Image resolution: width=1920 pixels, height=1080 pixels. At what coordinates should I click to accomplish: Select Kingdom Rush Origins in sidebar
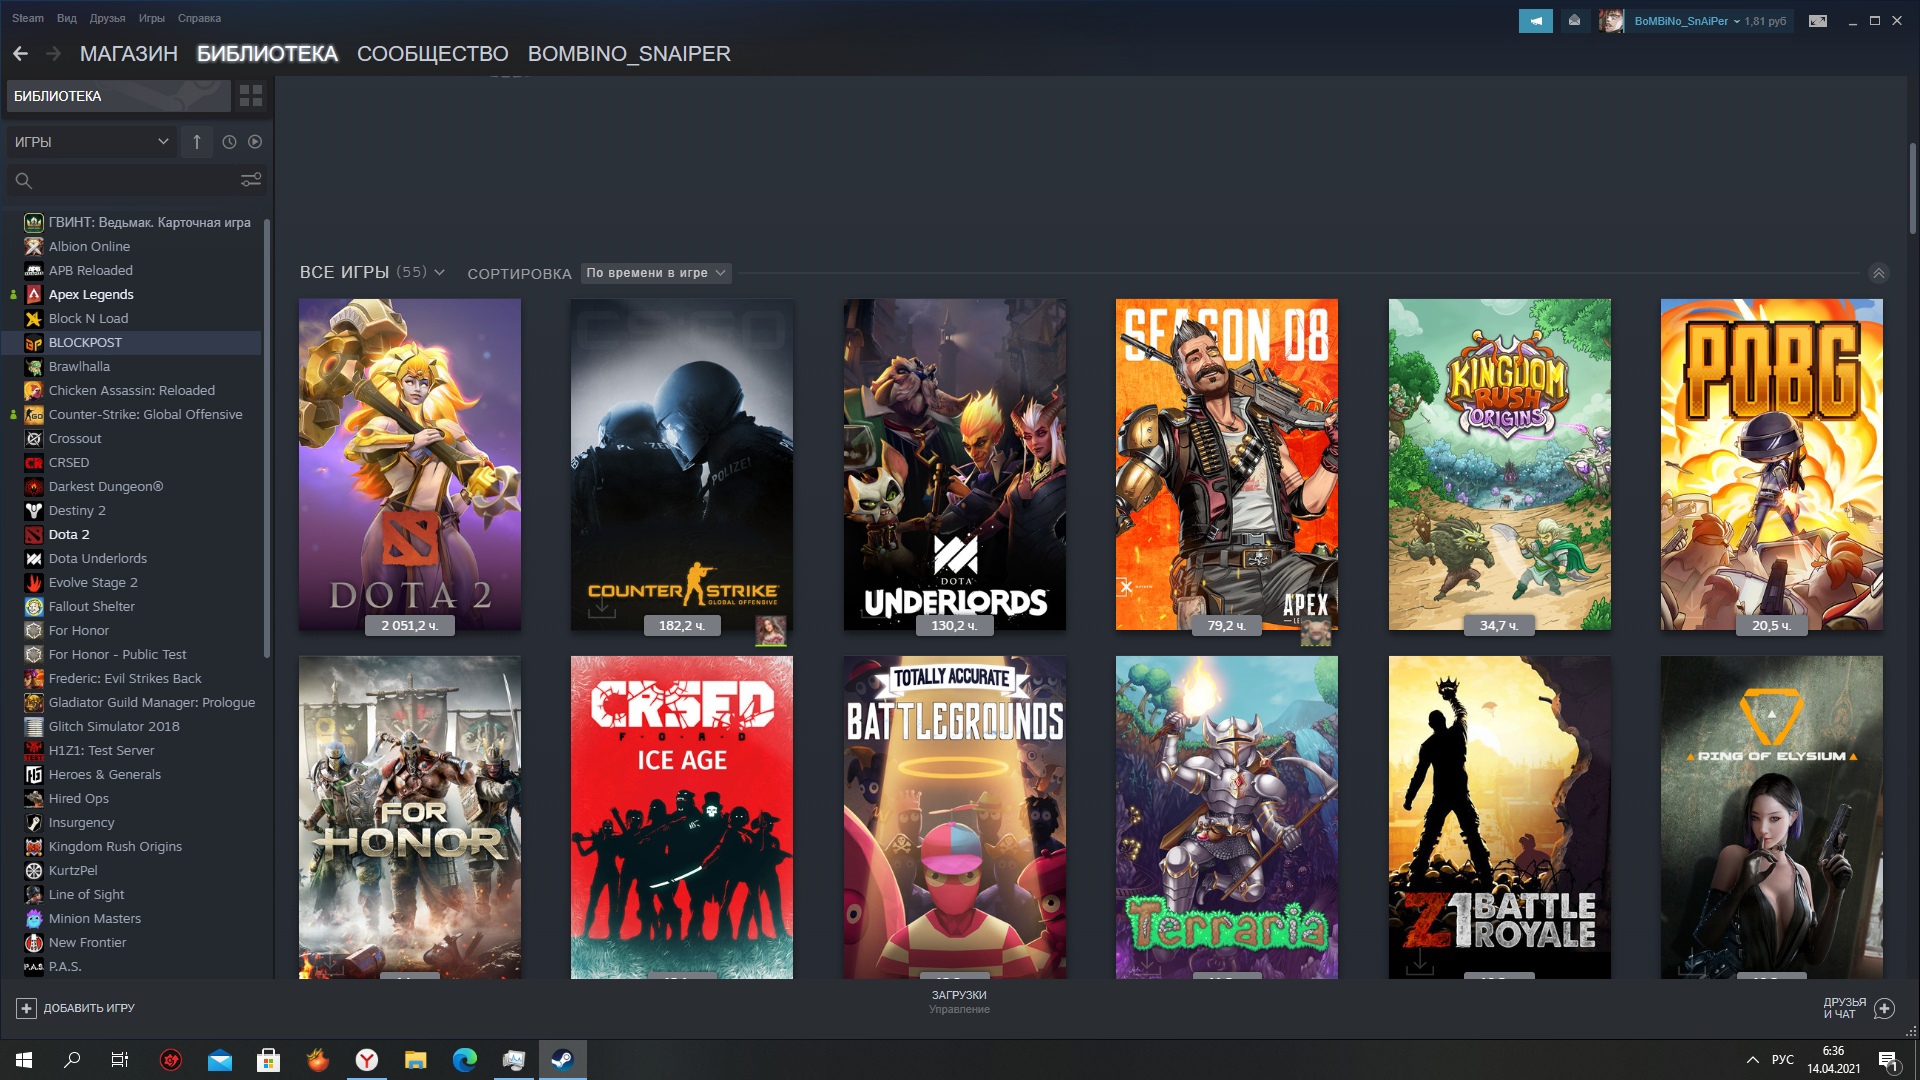(115, 846)
